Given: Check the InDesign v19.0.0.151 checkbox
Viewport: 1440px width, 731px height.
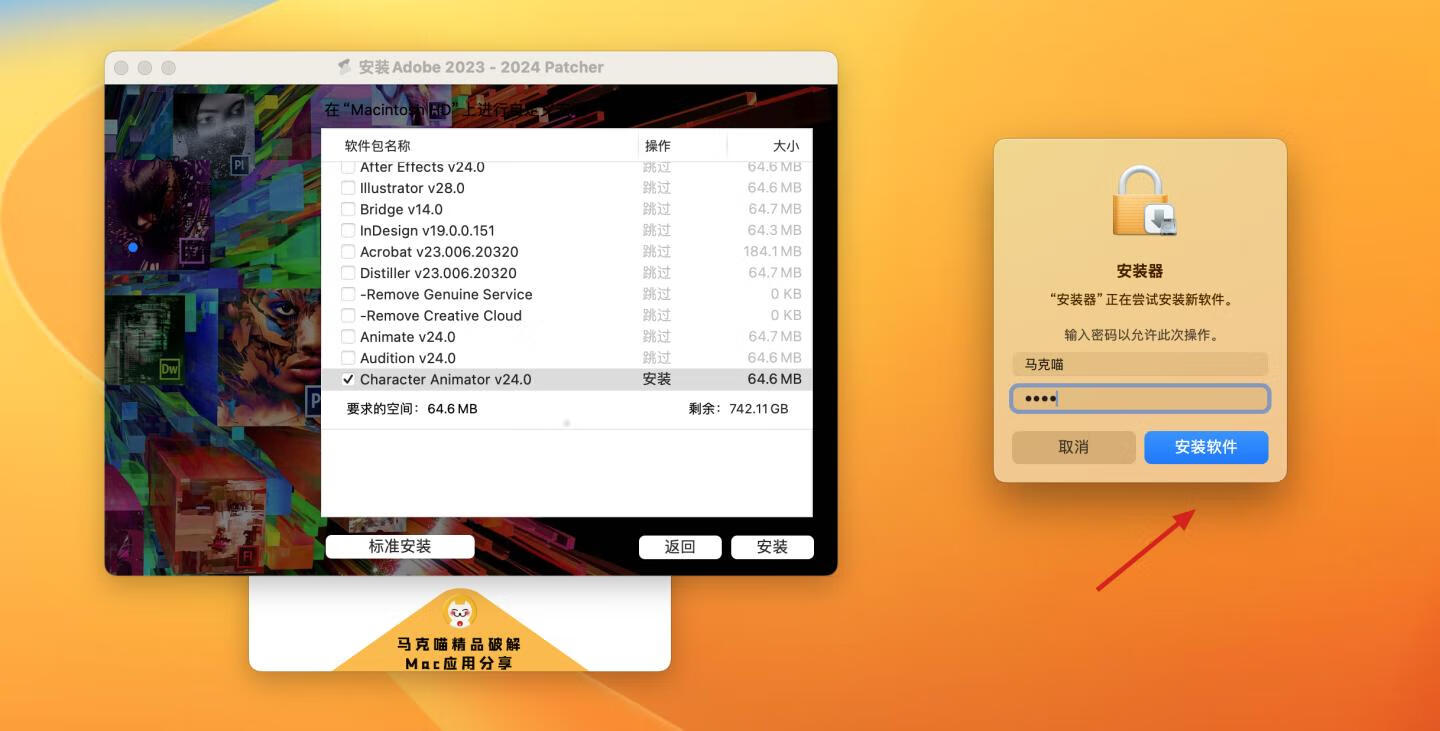Looking at the screenshot, I should (348, 230).
